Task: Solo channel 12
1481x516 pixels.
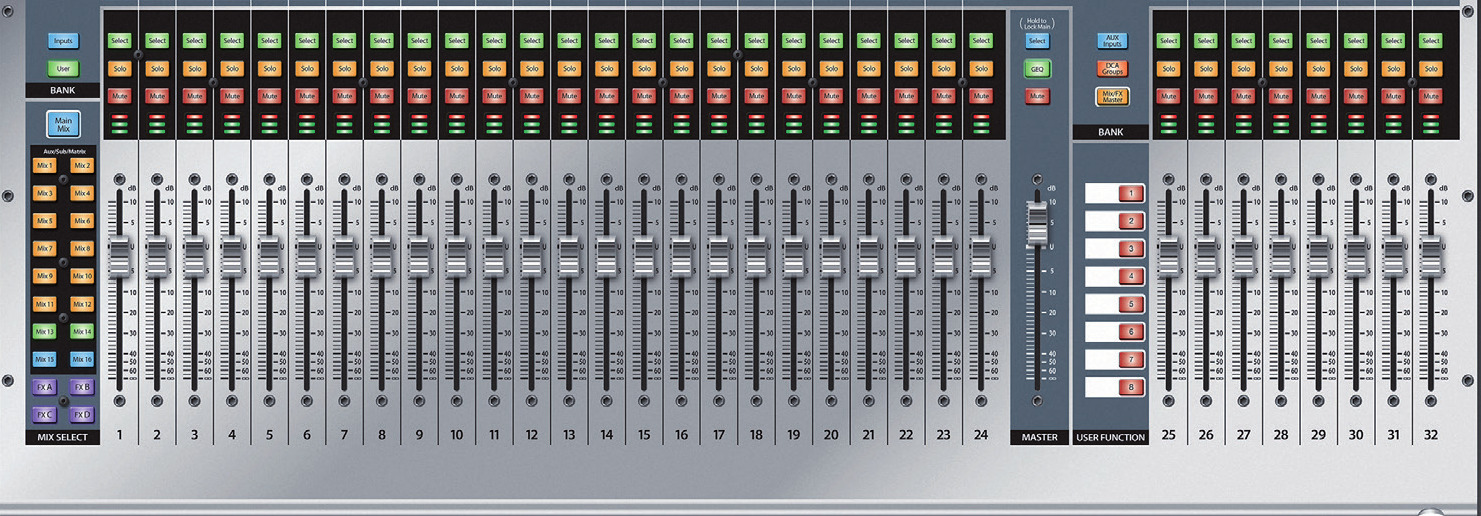Action: pyautogui.click(x=532, y=69)
